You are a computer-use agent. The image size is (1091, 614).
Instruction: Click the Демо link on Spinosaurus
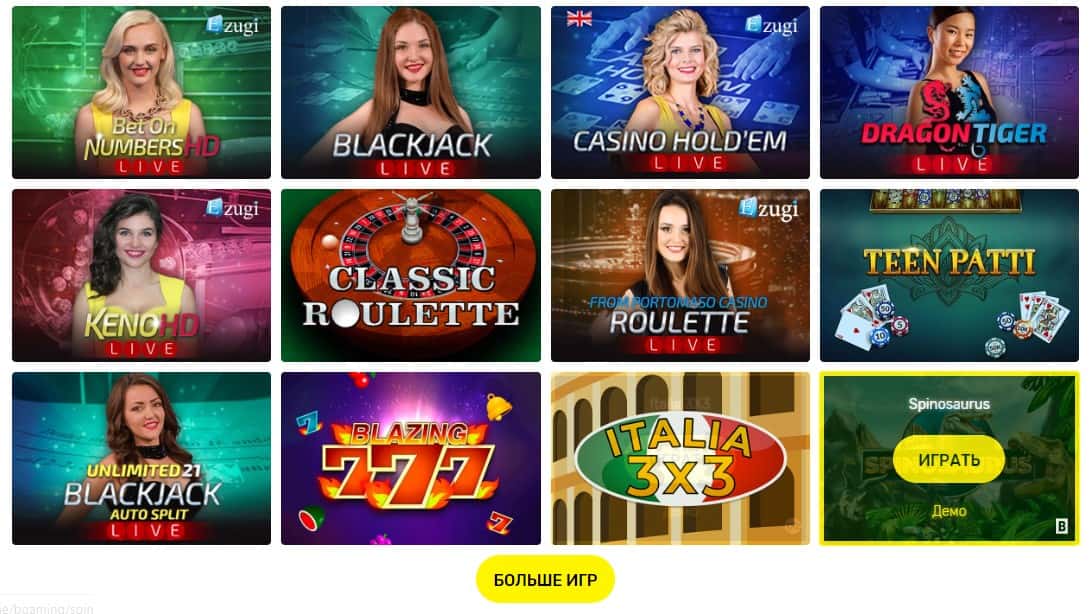[x=948, y=511]
